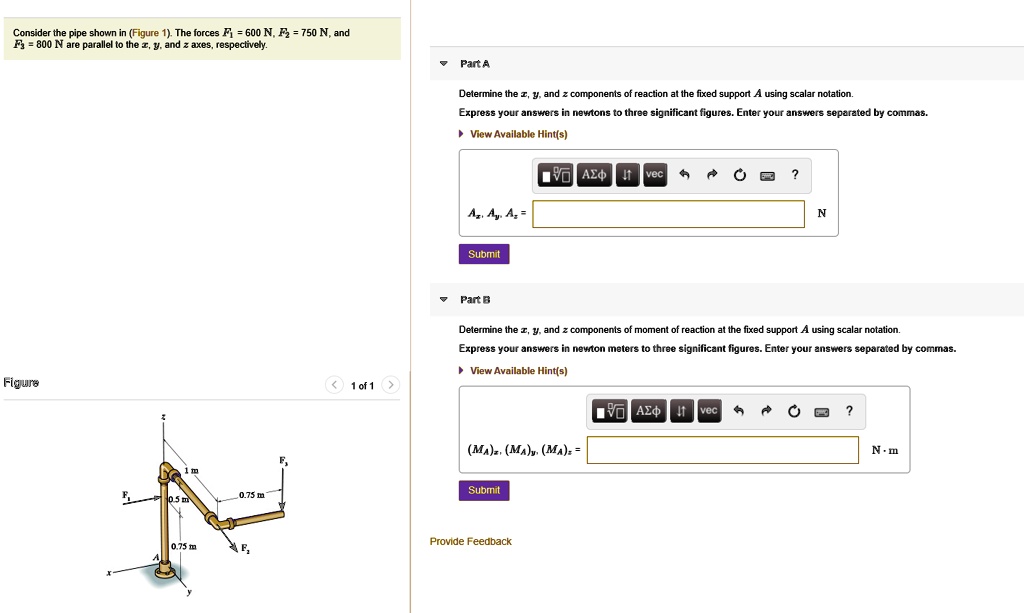
Task: Click the help question mark icon in Part B
Action: tap(848, 410)
